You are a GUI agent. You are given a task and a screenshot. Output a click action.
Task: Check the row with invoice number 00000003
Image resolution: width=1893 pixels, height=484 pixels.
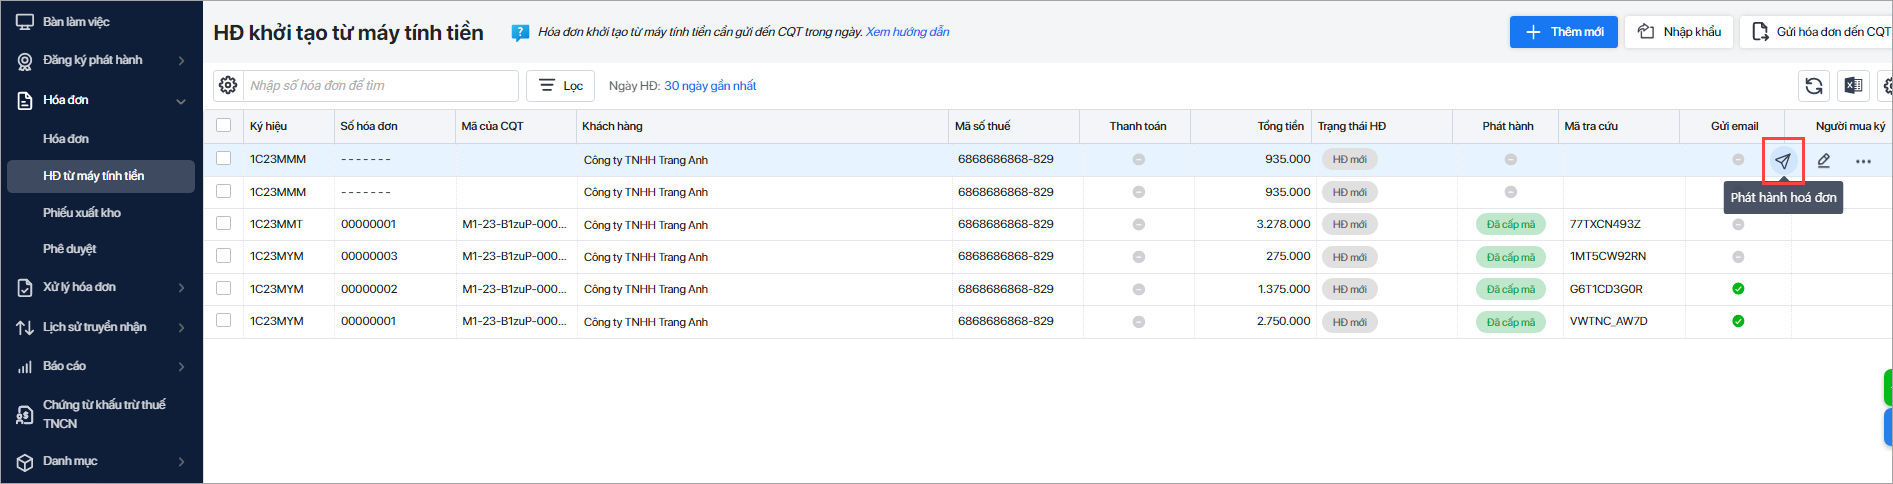[223, 256]
